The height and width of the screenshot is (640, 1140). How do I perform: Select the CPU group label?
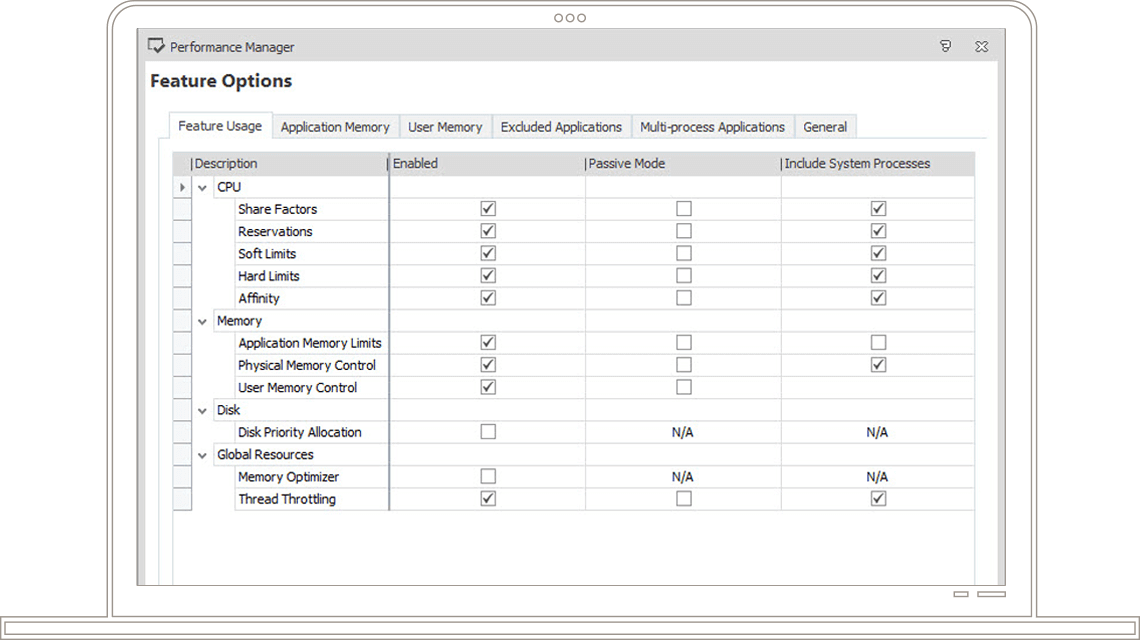click(228, 187)
